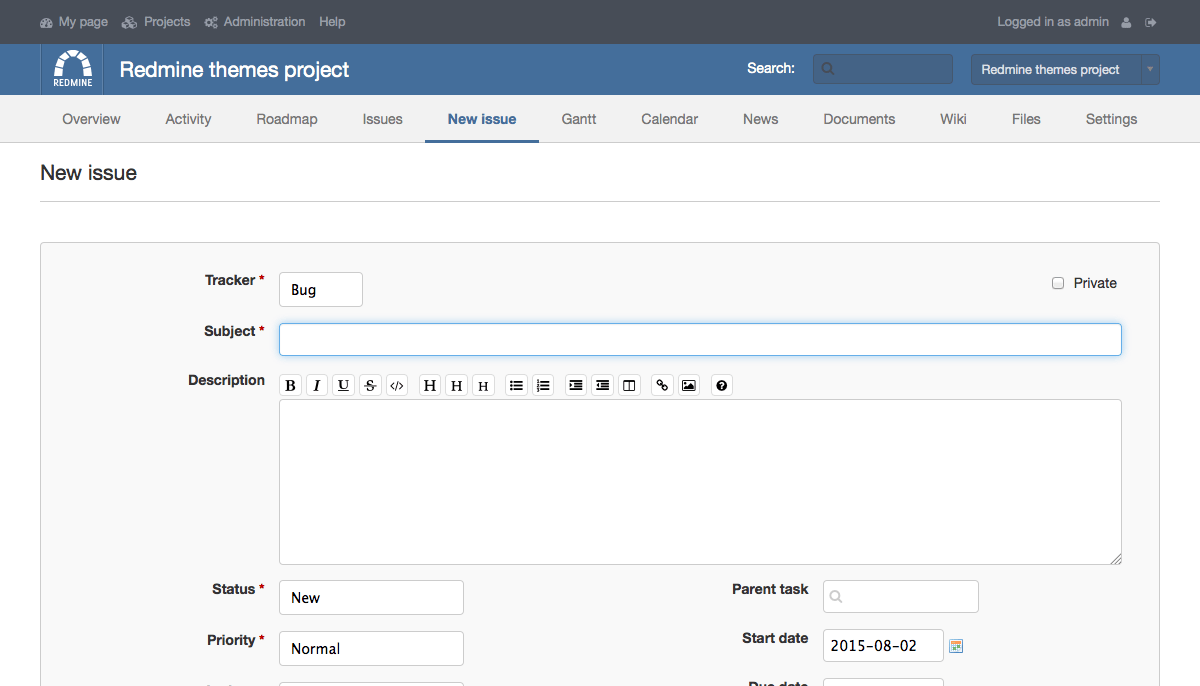The image size is (1200, 686).
Task: Select the New issue tab
Action: point(482,119)
